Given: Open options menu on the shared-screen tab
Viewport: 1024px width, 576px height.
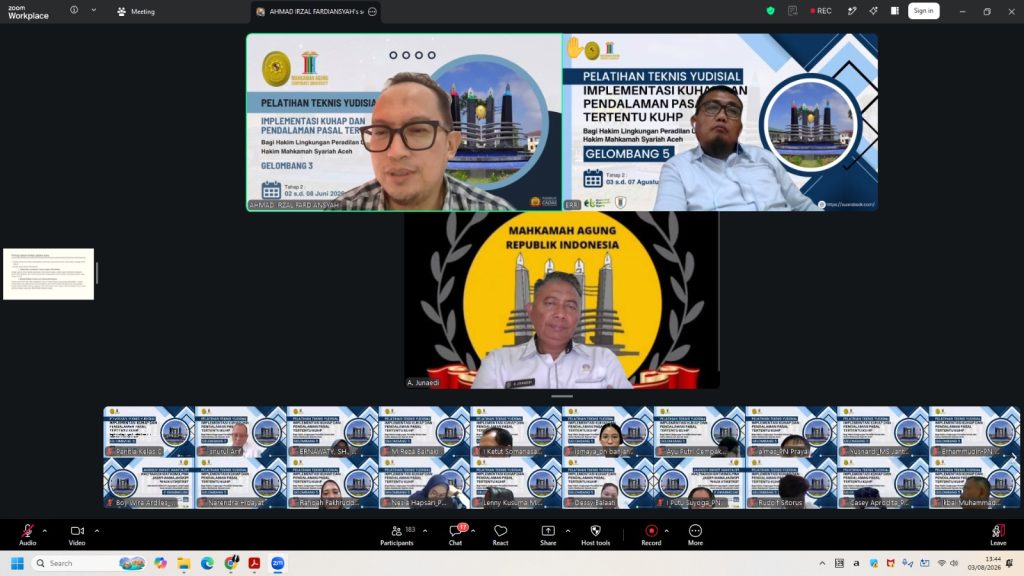Looking at the screenshot, I should 372,12.
